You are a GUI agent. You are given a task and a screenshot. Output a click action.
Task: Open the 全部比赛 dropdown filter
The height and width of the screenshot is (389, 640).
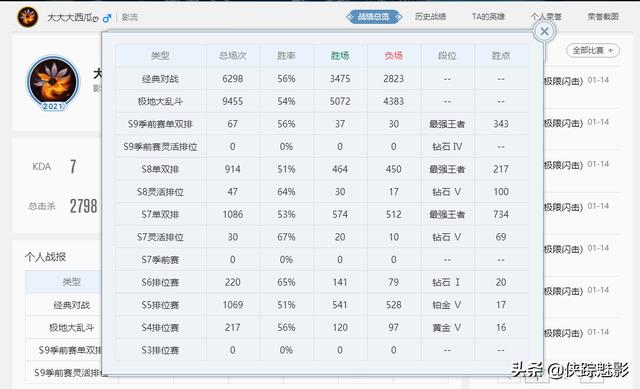click(593, 51)
